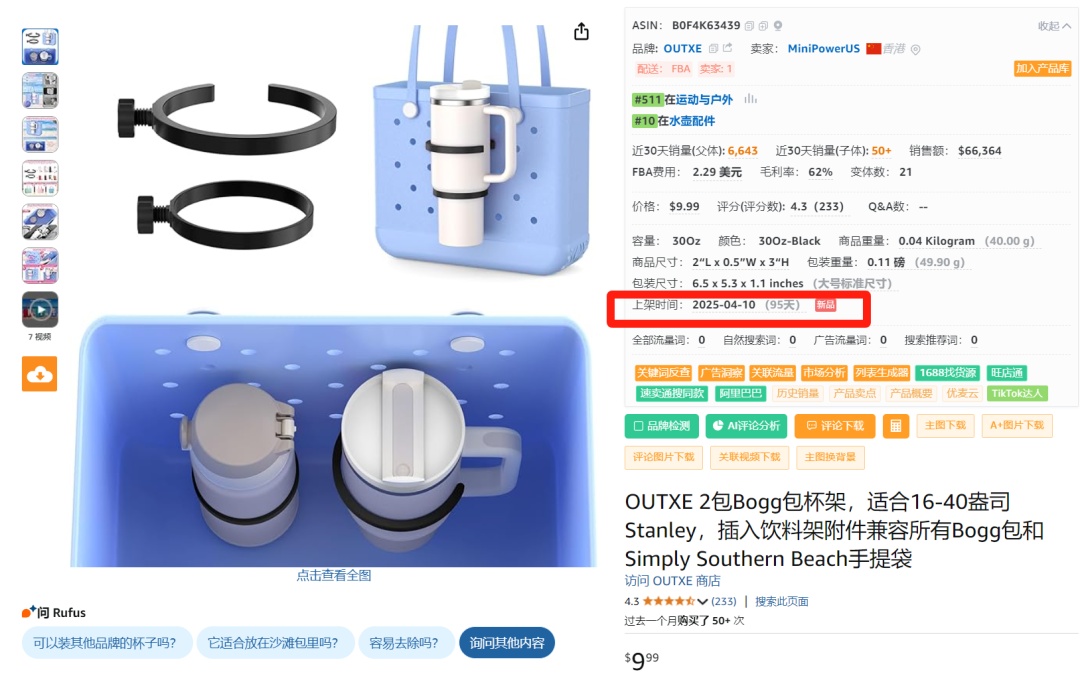The width and height of the screenshot is (1080, 688).
Task: Click the share icon above the product image
Action: (581, 32)
